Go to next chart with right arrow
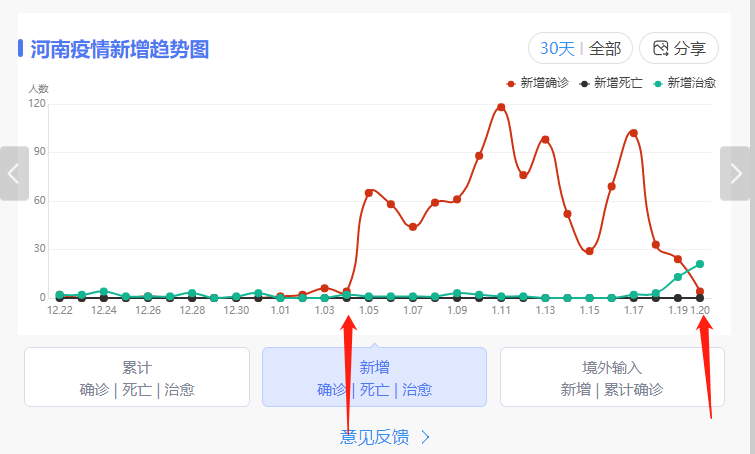Screen dimensions: 755x454 [736, 173]
